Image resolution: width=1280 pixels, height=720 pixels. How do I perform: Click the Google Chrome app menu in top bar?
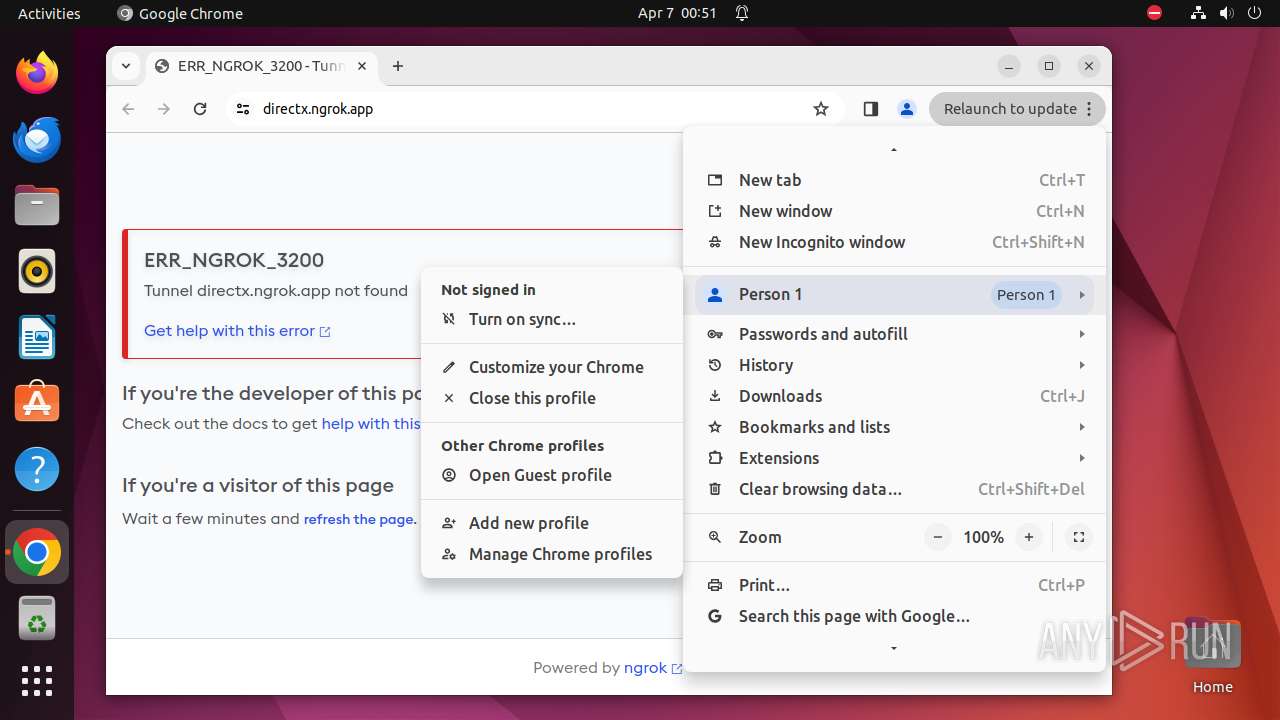[180, 14]
